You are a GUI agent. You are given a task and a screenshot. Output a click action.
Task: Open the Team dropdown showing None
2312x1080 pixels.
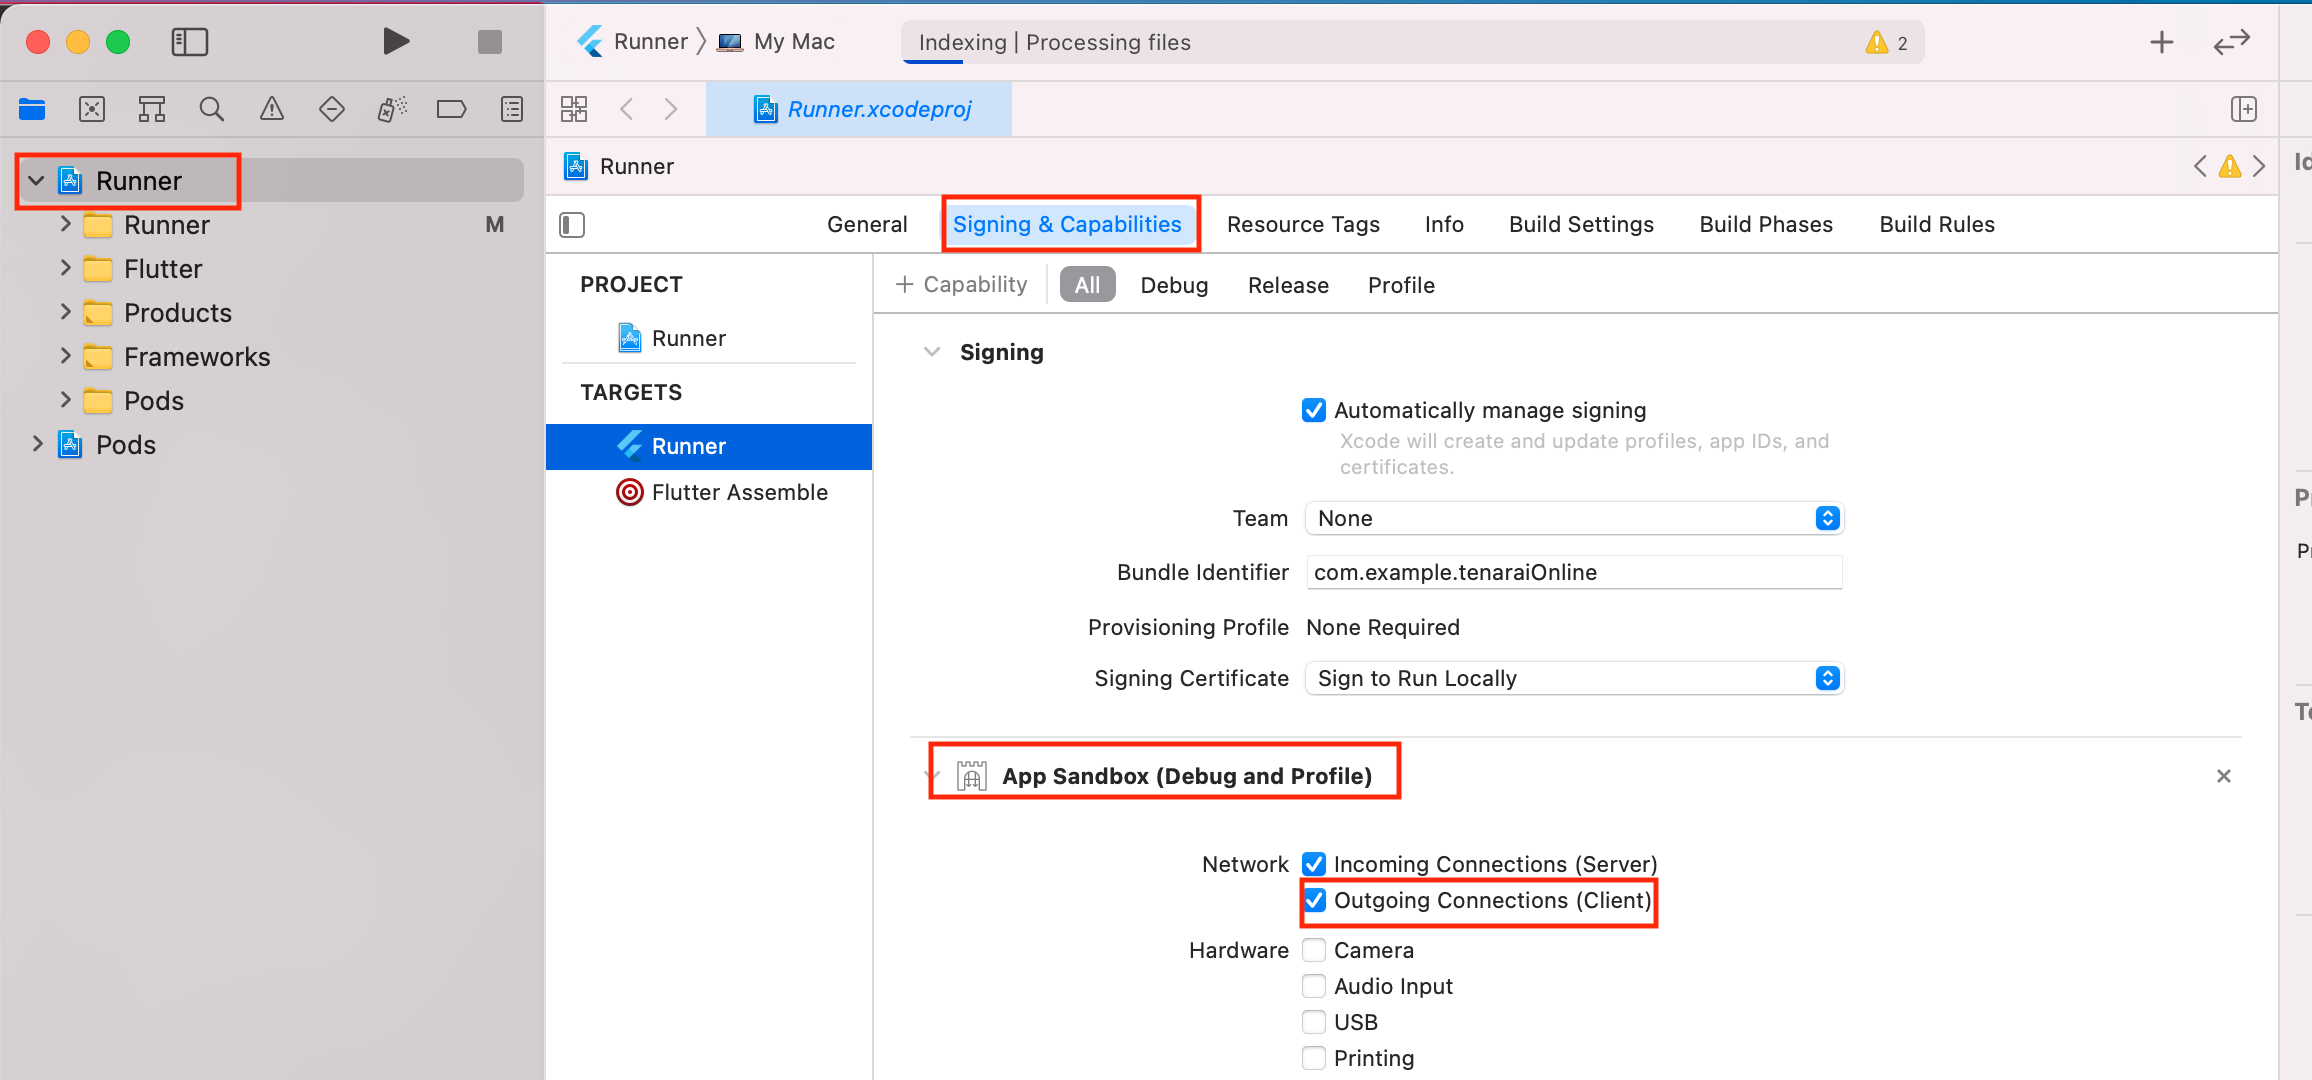coord(1574,518)
